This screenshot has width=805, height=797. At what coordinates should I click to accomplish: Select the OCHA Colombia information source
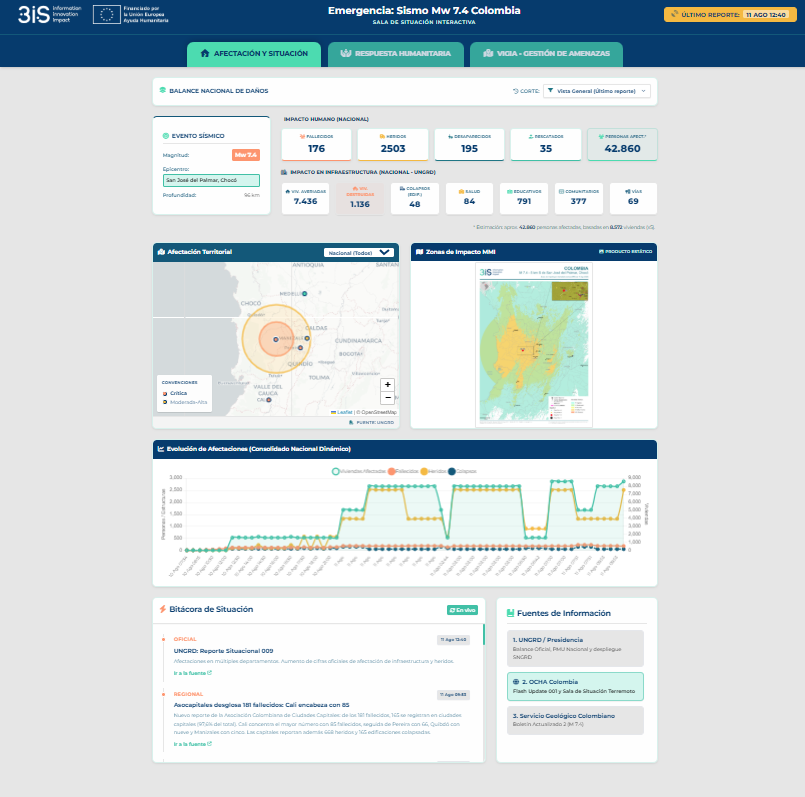click(x=575, y=686)
